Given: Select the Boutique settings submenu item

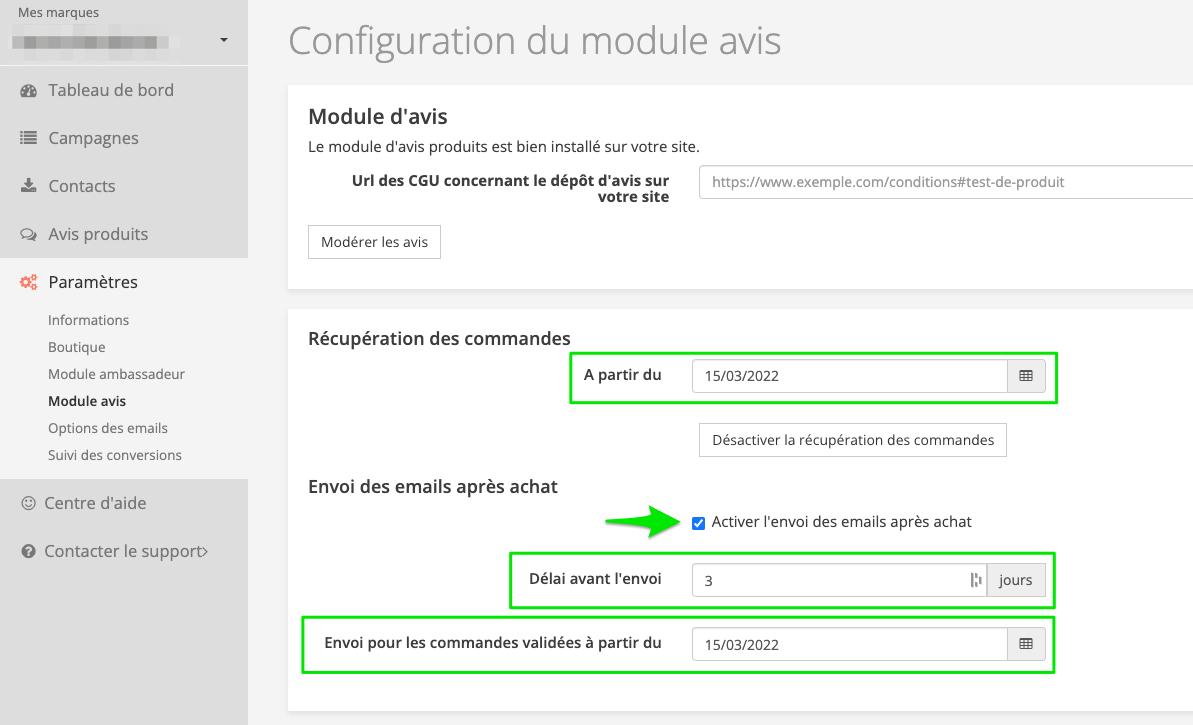Looking at the screenshot, I should 77,347.
